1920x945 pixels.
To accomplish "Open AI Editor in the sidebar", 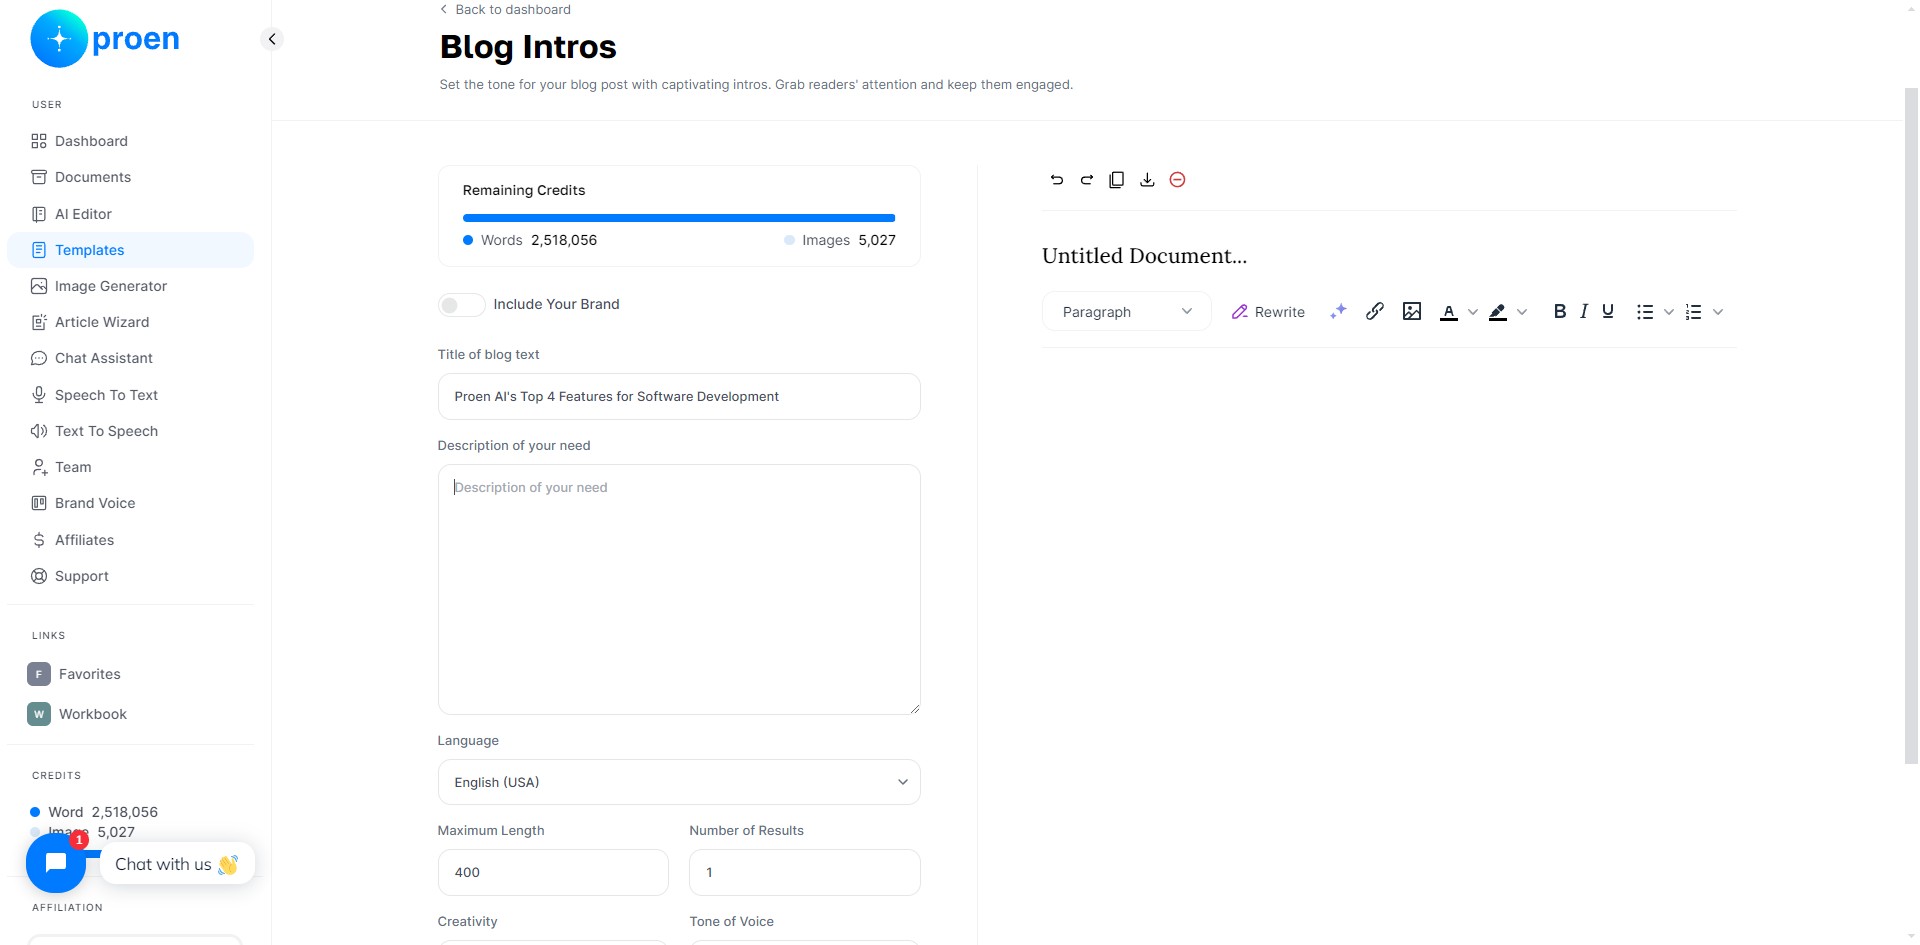I will pyautogui.click(x=130, y=214).
